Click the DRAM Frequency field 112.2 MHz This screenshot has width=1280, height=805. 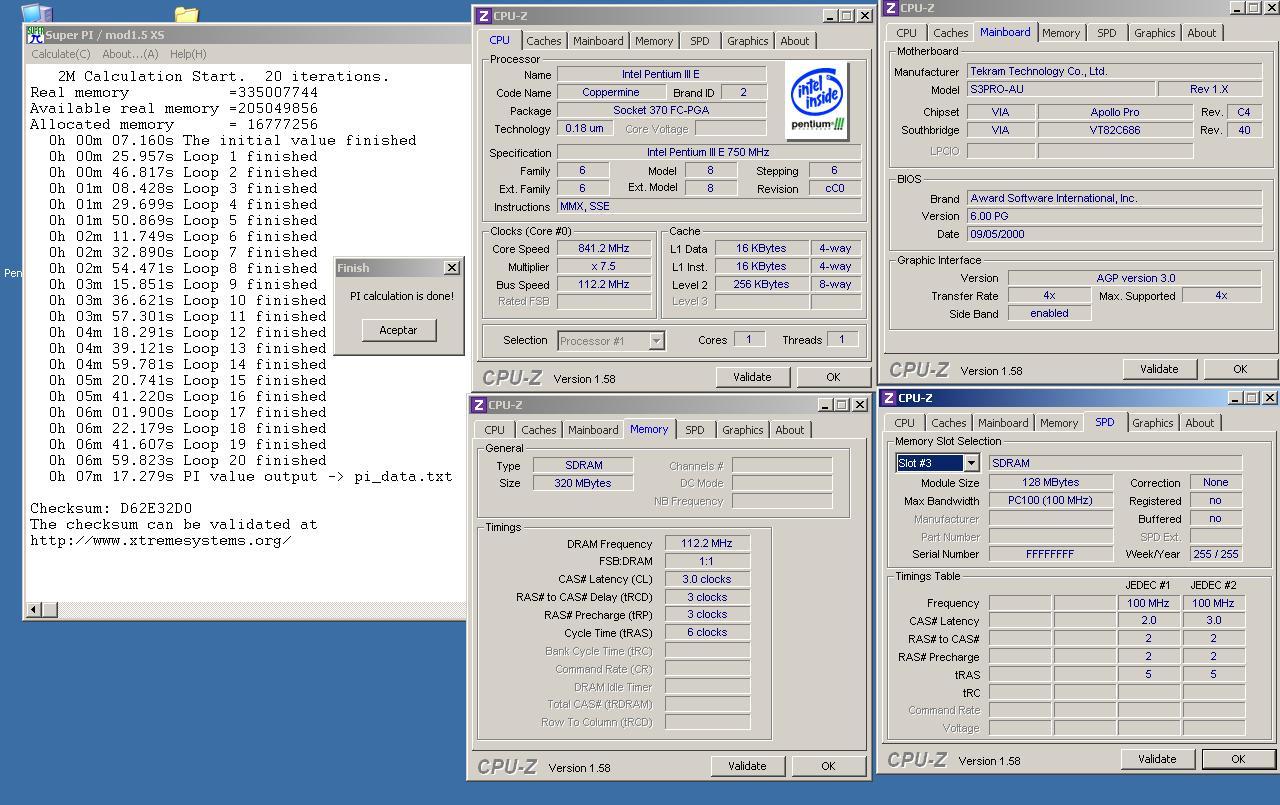pyautogui.click(x=707, y=544)
